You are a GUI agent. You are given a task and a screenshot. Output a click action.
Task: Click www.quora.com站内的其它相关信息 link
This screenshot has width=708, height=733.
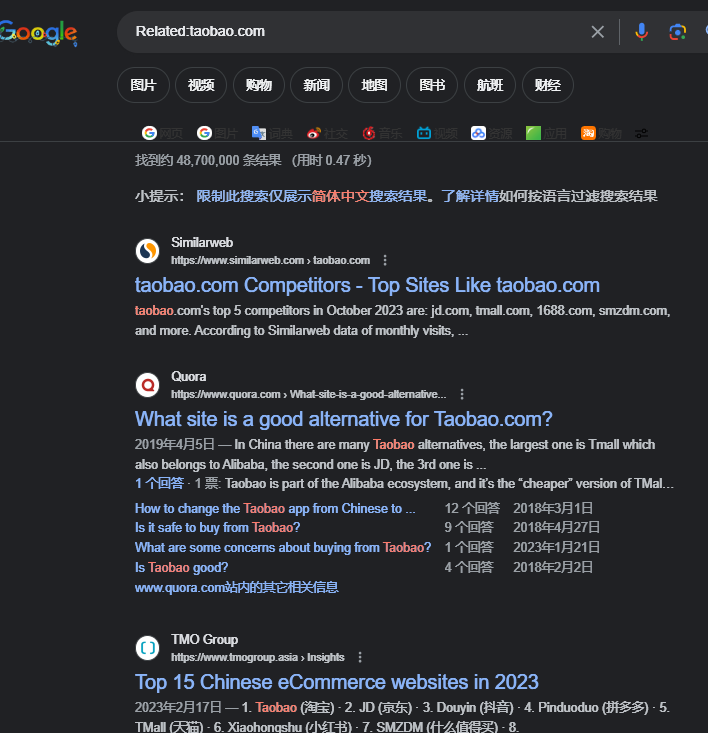pos(236,587)
